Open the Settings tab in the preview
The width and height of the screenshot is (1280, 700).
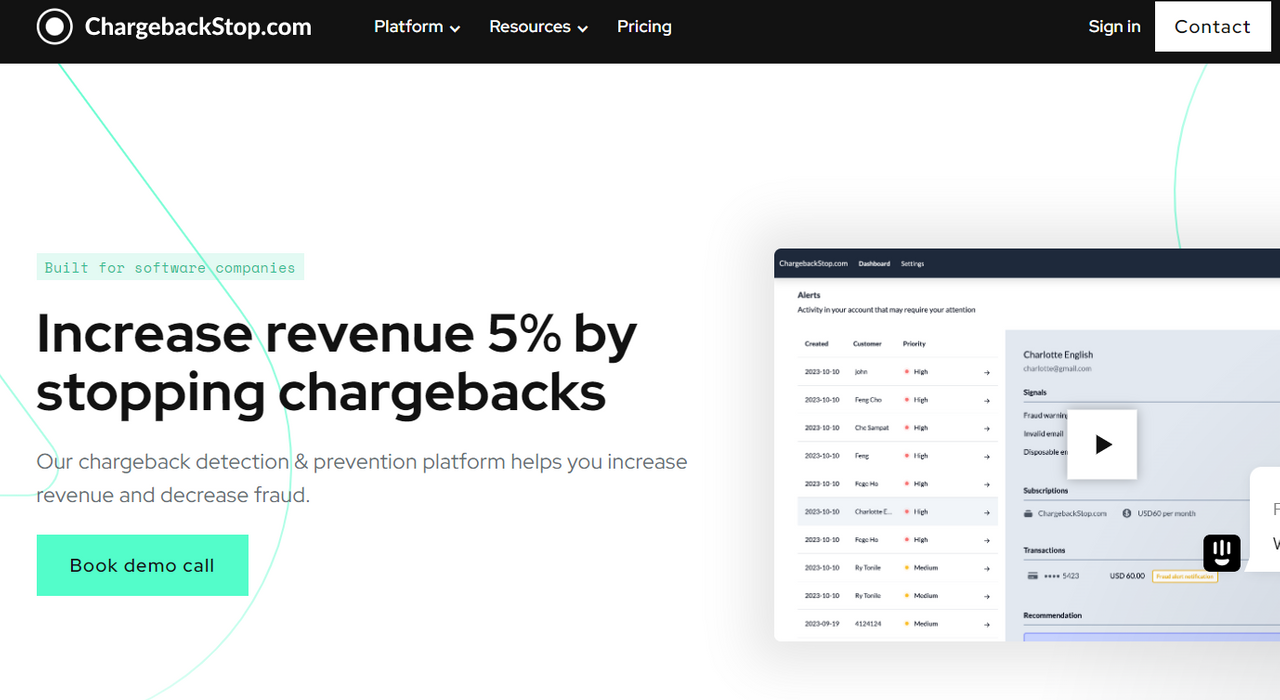912,264
